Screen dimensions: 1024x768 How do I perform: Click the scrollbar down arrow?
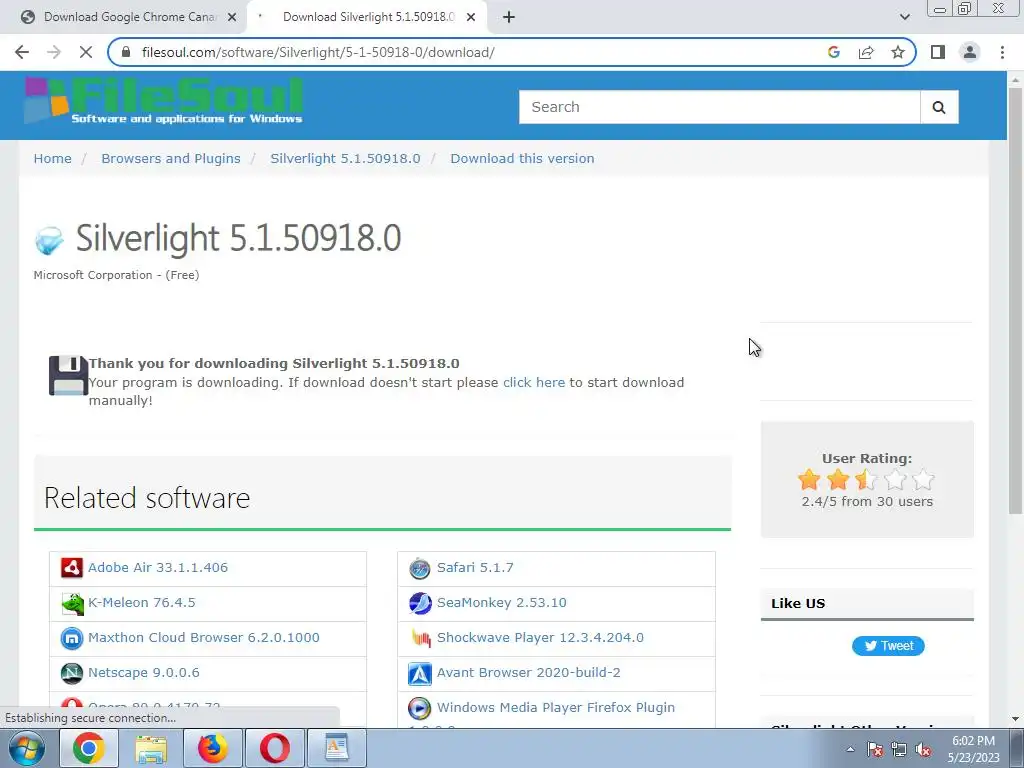pos(1015,719)
